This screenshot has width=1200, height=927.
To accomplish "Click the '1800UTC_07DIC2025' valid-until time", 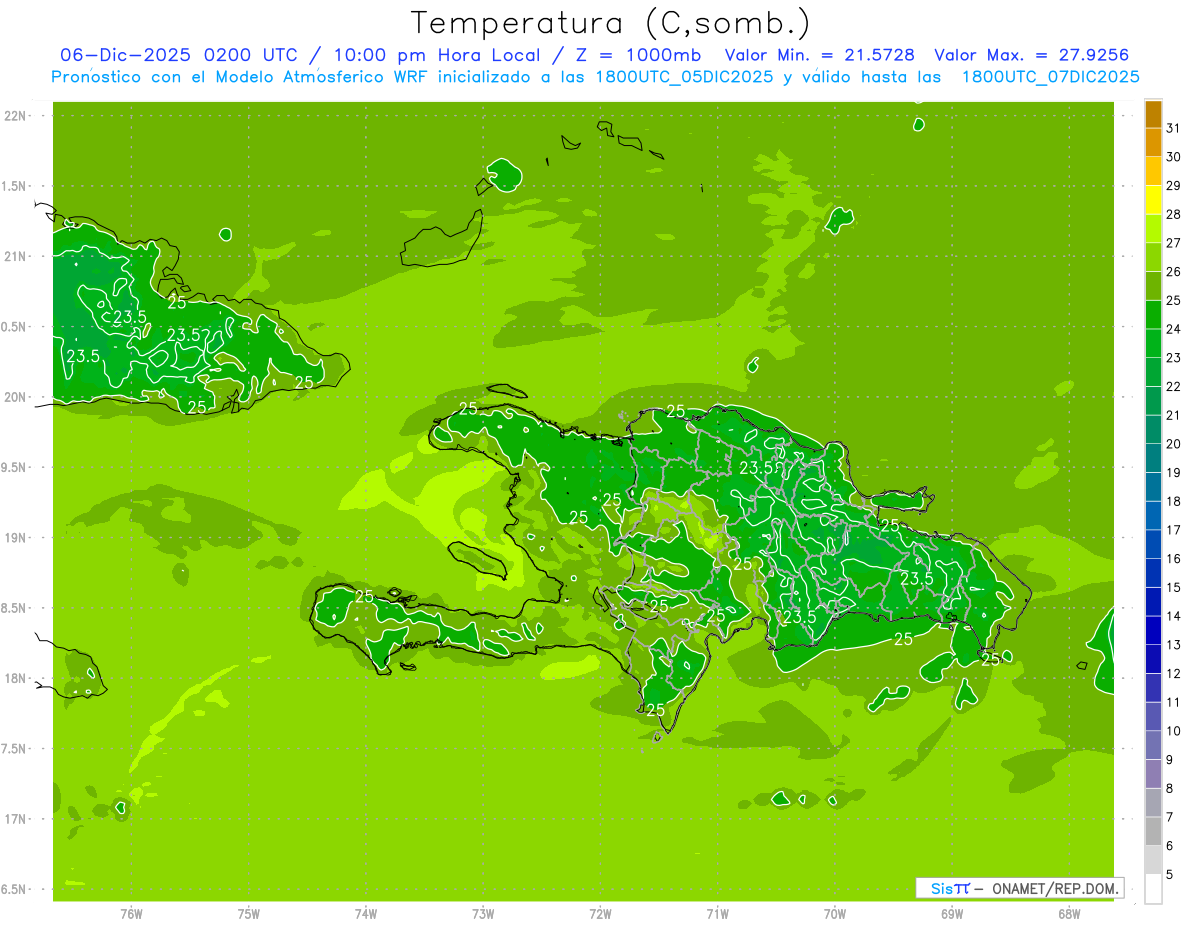I will pyautogui.click(x=1050, y=77).
